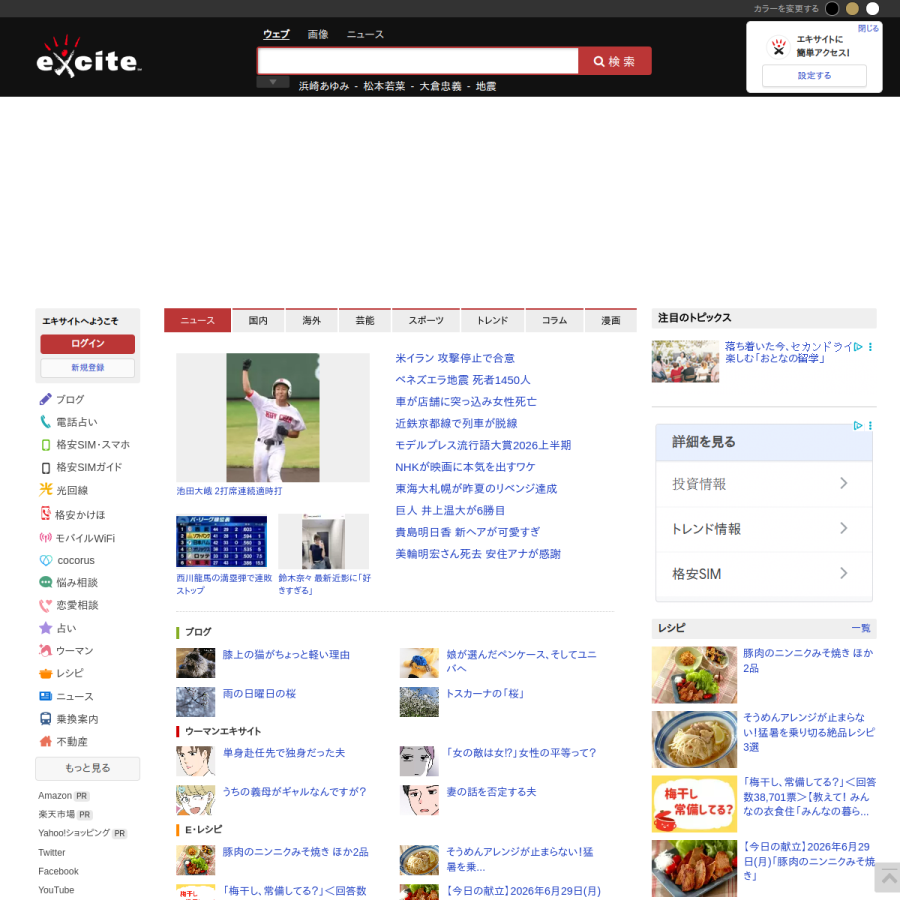
Task: Switch to the コラム news tab
Action: click(554, 320)
